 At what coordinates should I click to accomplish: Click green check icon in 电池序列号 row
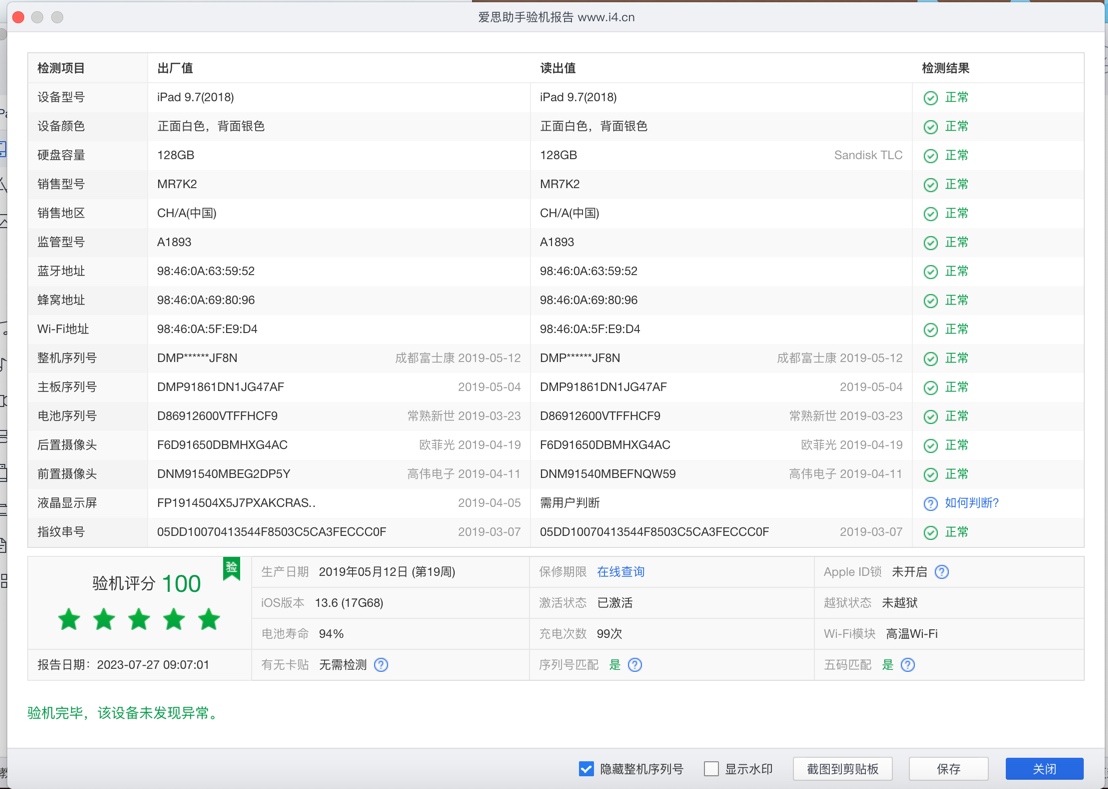click(x=930, y=417)
